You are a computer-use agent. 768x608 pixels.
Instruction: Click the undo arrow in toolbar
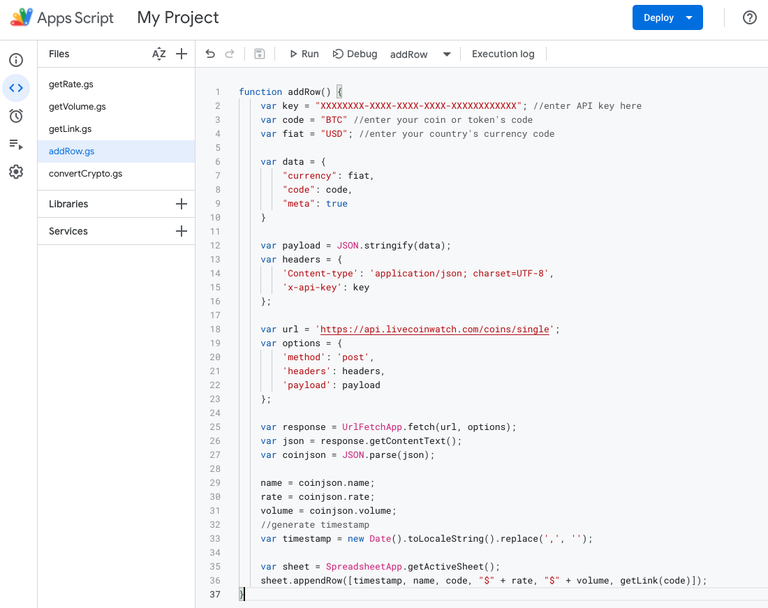point(210,54)
